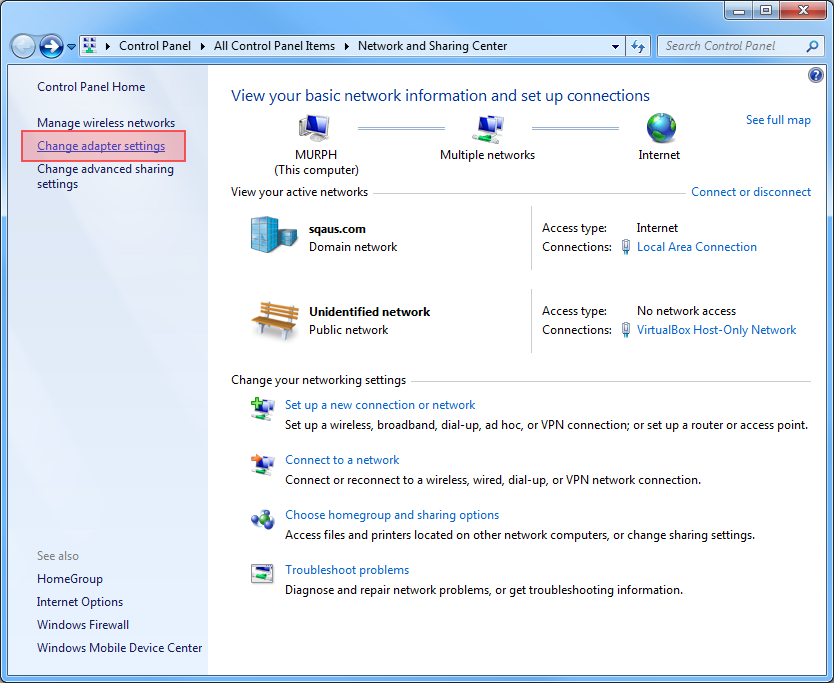Click the Unidentified network bench icon
Image resolution: width=834 pixels, height=683 pixels.
click(x=274, y=320)
